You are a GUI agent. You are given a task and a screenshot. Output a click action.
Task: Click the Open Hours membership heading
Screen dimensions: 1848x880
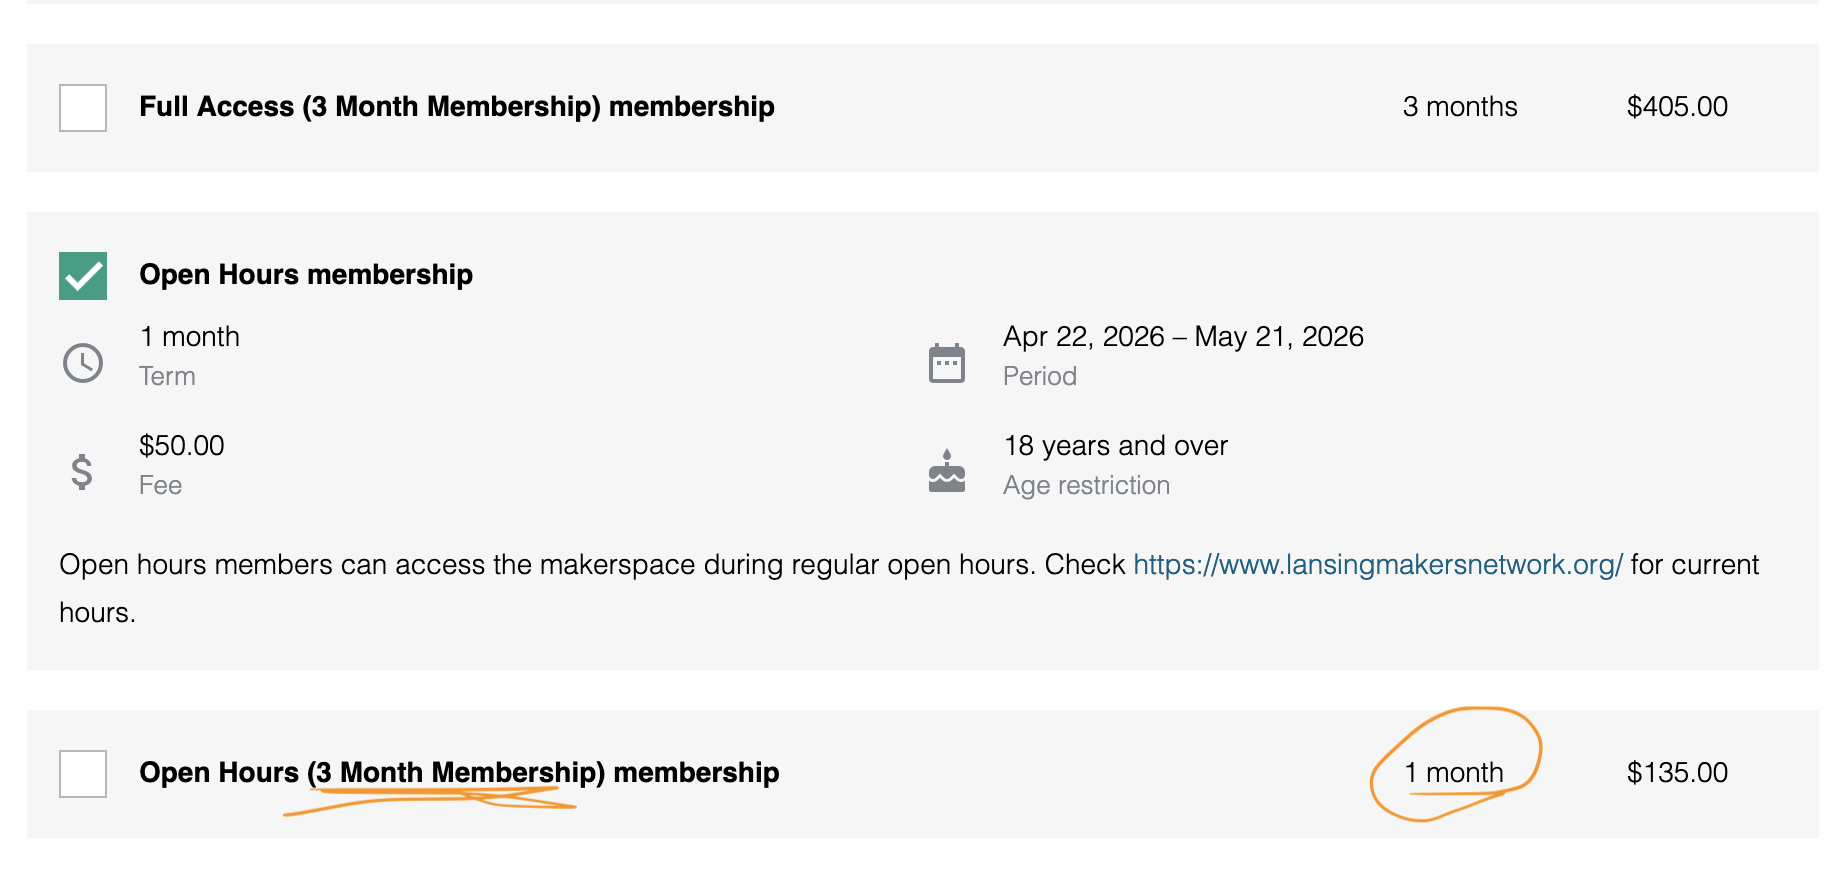(306, 275)
